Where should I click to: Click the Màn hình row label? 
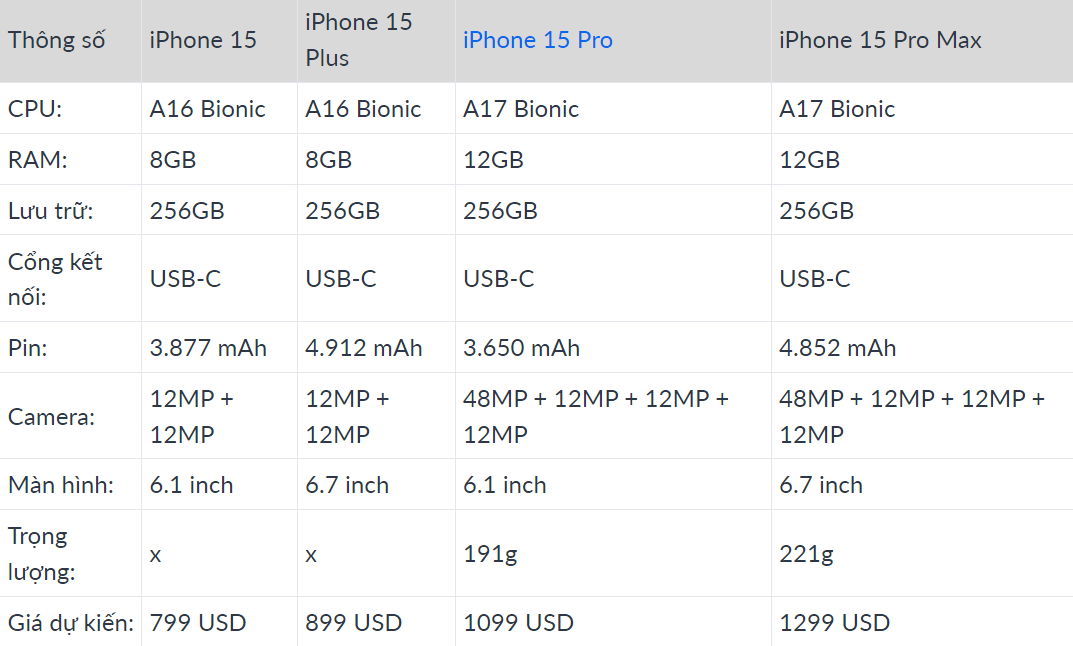click(x=60, y=485)
